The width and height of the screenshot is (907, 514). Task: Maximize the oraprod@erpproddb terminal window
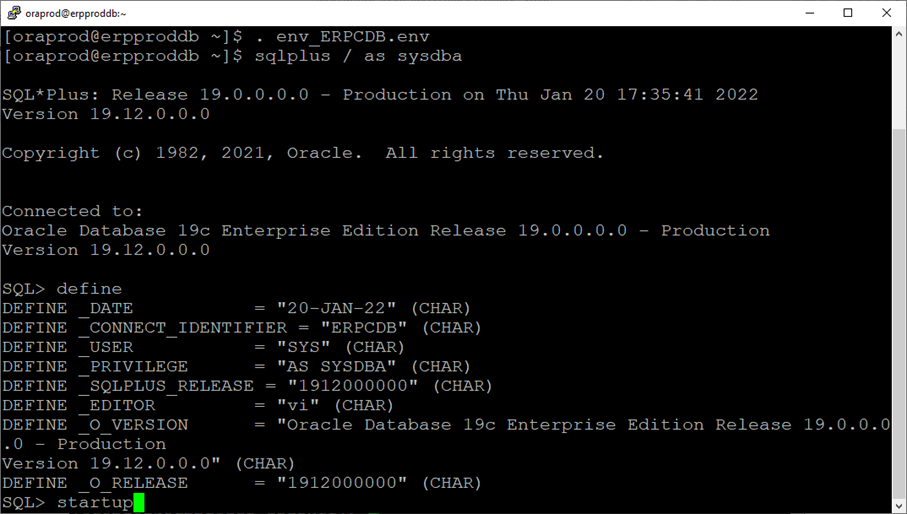[x=848, y=13]
